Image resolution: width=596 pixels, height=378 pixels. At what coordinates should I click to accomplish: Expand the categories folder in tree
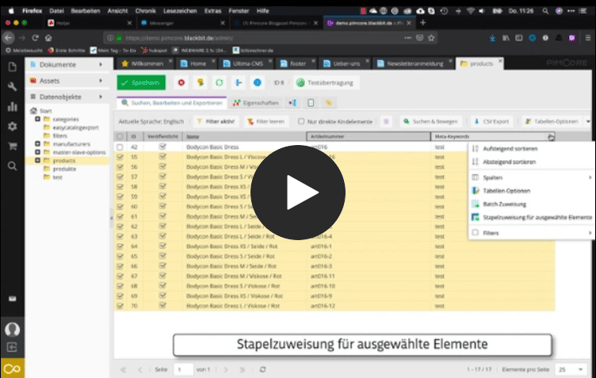[x=38, y=119]
